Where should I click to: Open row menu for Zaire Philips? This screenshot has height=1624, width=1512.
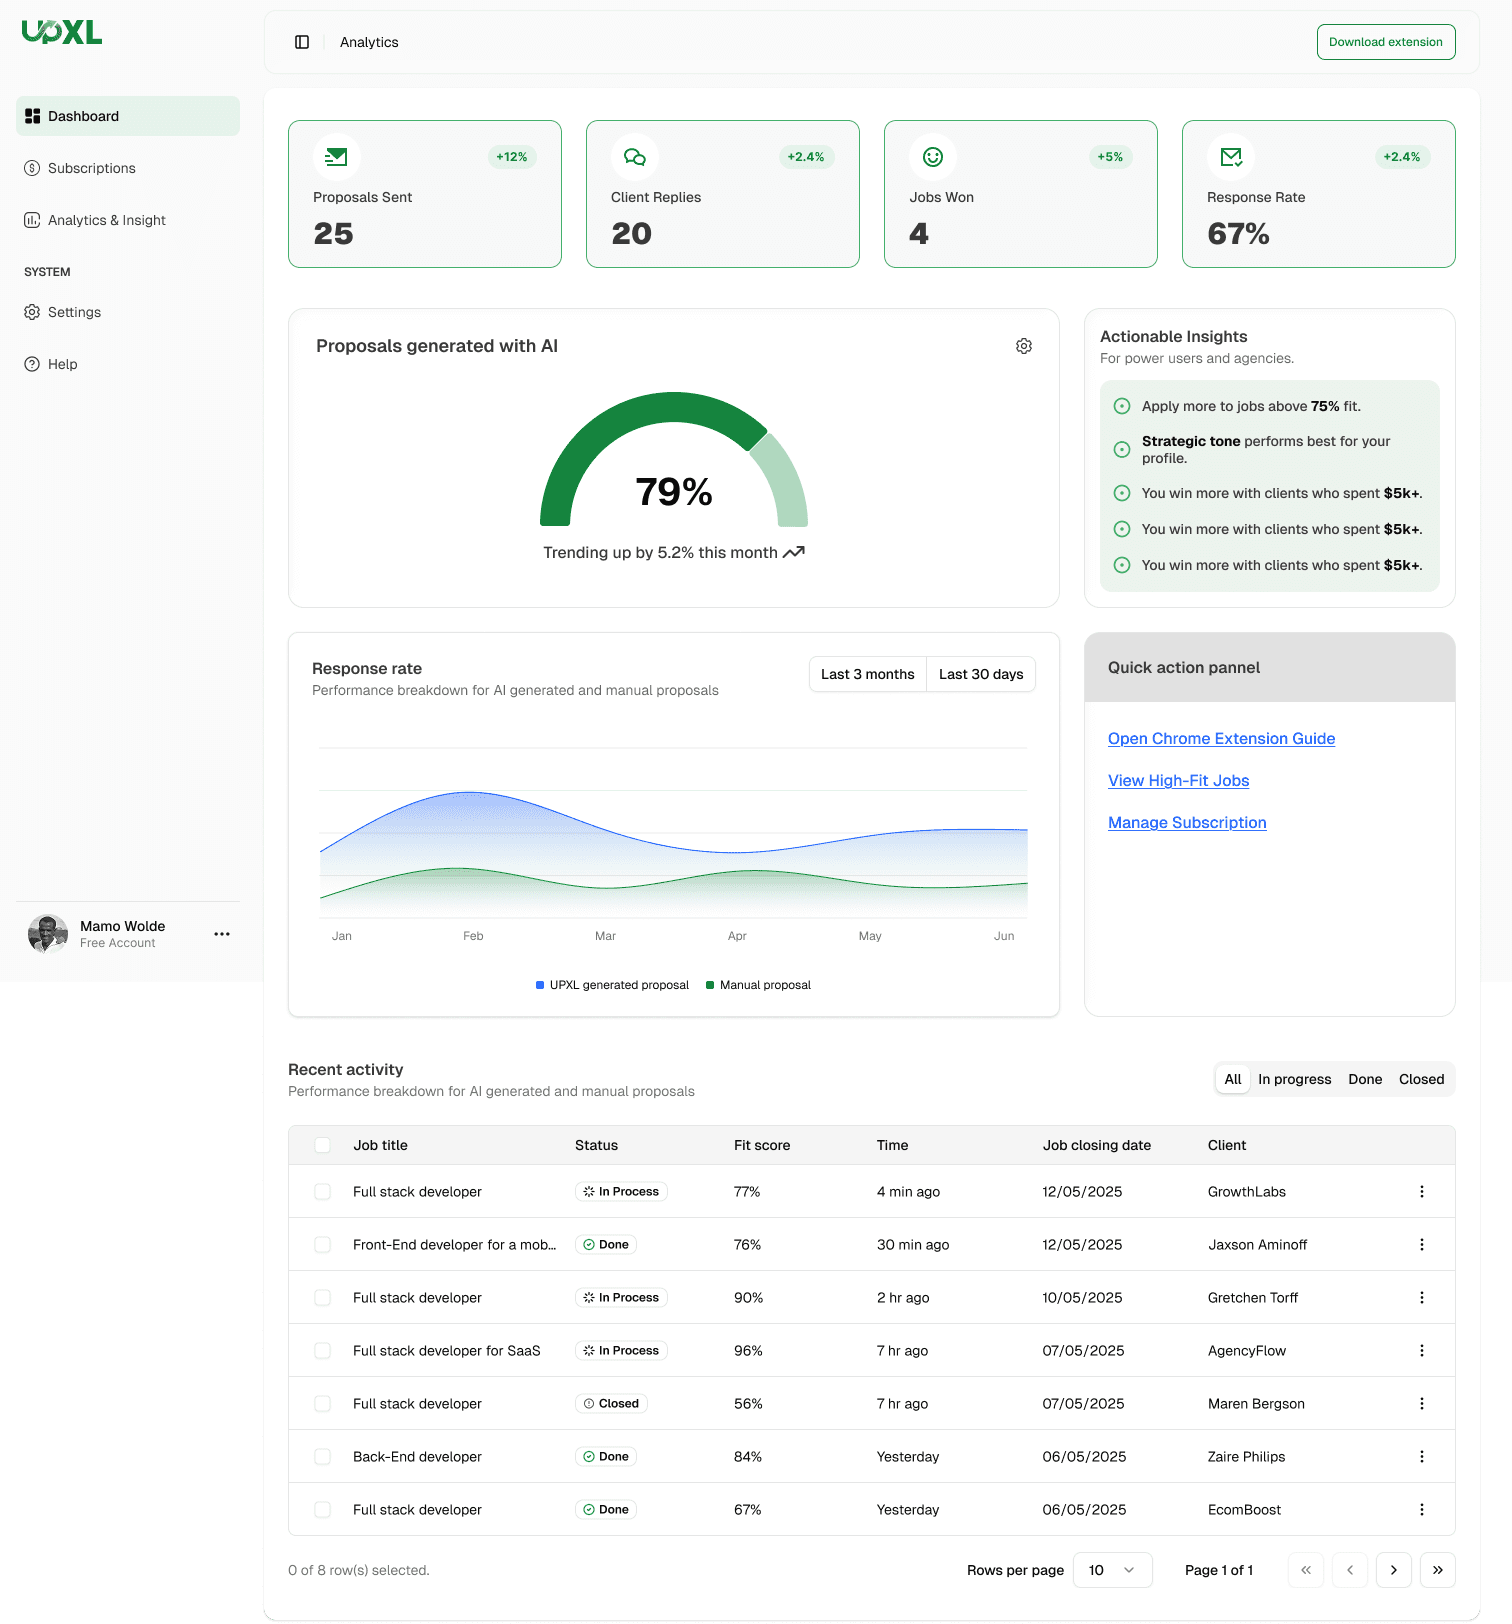[x=1422, y=1457]
